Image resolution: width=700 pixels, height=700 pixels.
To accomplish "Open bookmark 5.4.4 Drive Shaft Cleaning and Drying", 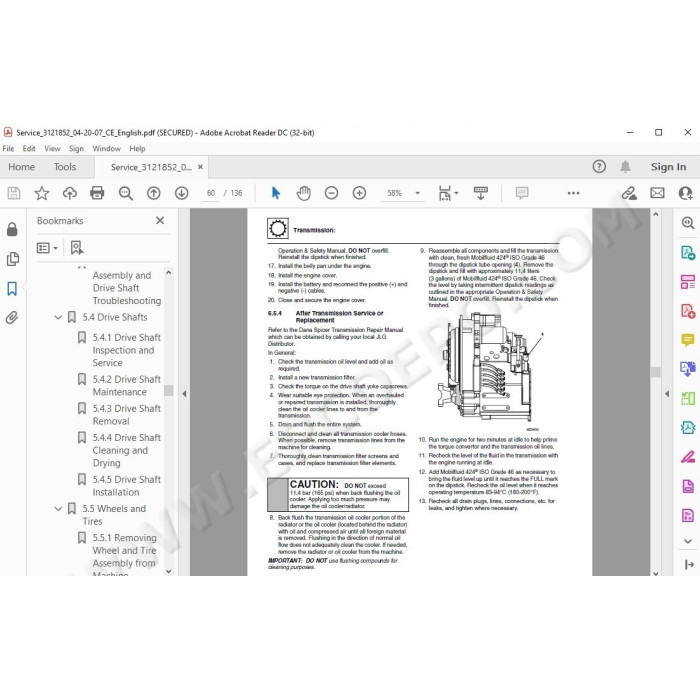I will tap(126, 450).
